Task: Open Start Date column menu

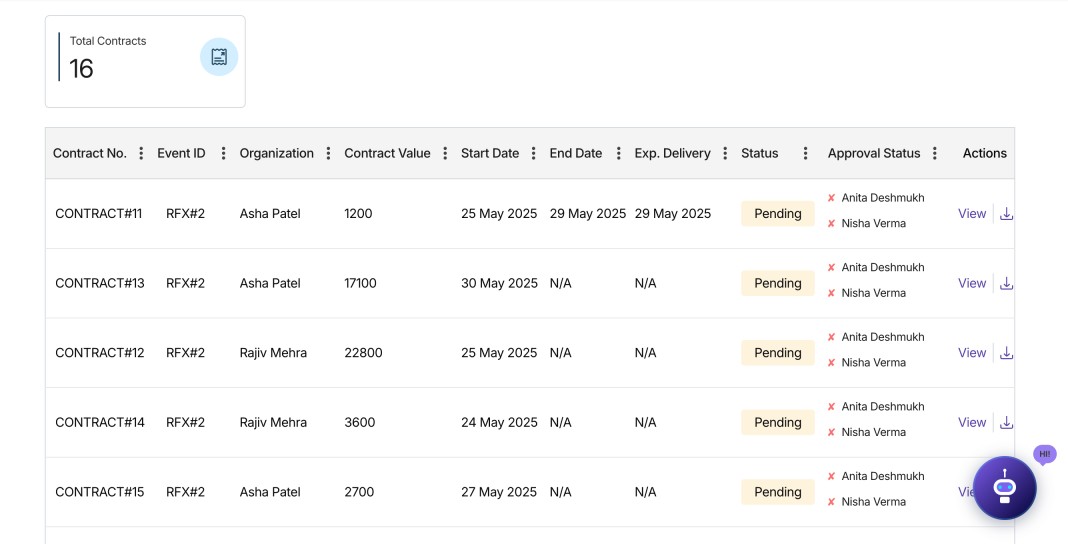Action: coord(533,153)
